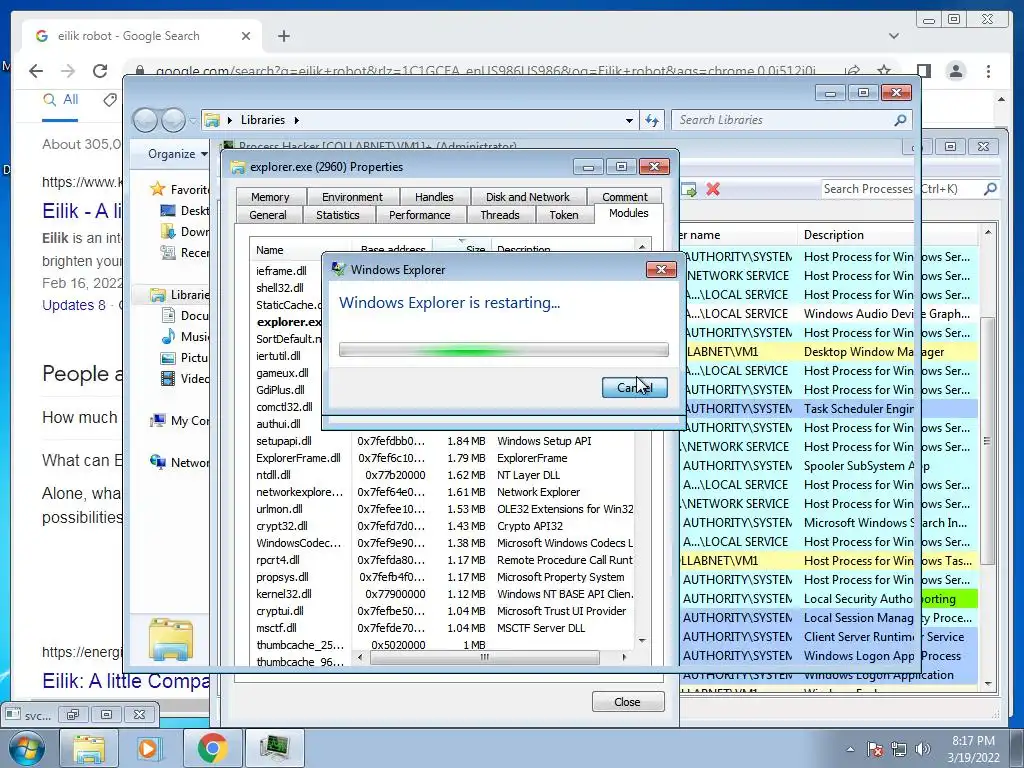Select the Desktop Window Manager process row
Image resolution: width=1024 pixels, height=768 pixels.
829,351
